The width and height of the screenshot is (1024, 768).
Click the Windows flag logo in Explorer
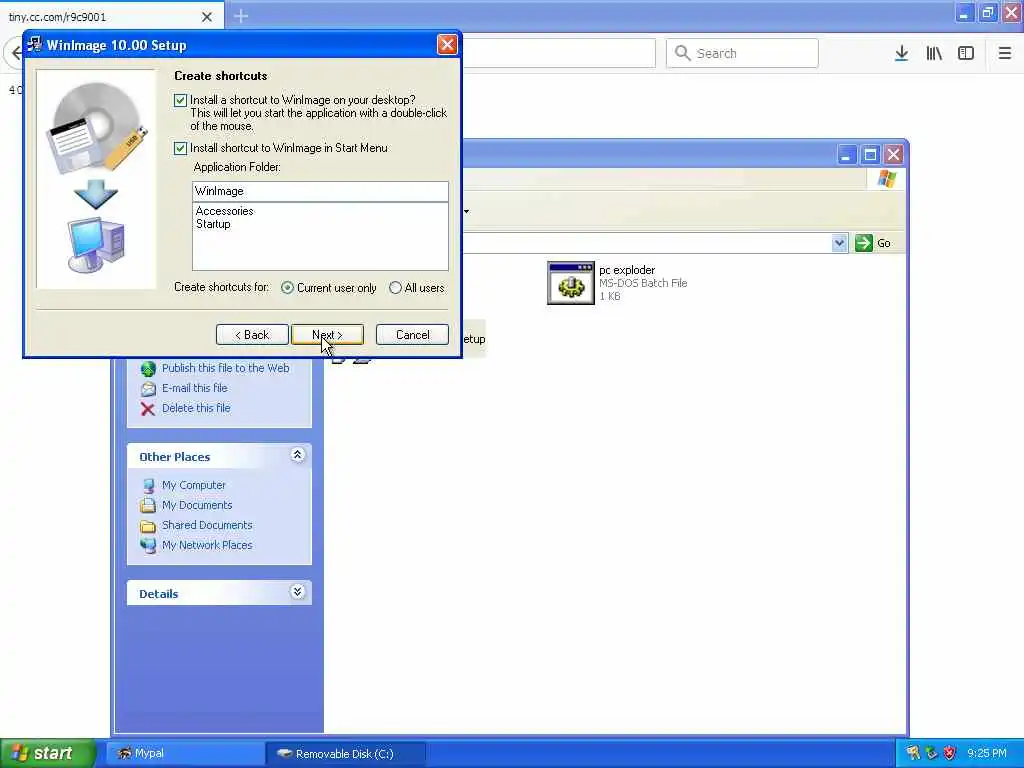point(887,178)
